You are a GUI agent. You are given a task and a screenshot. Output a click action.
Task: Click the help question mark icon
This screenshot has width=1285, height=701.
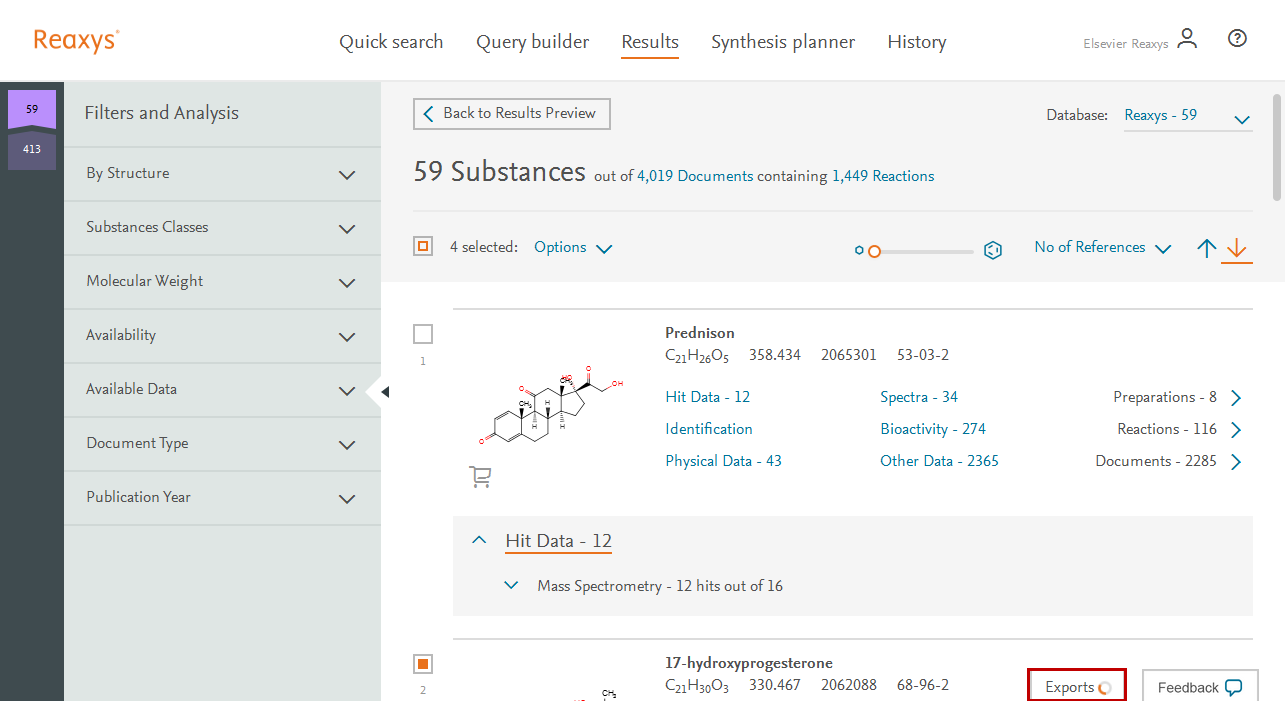coord(1237,39)
